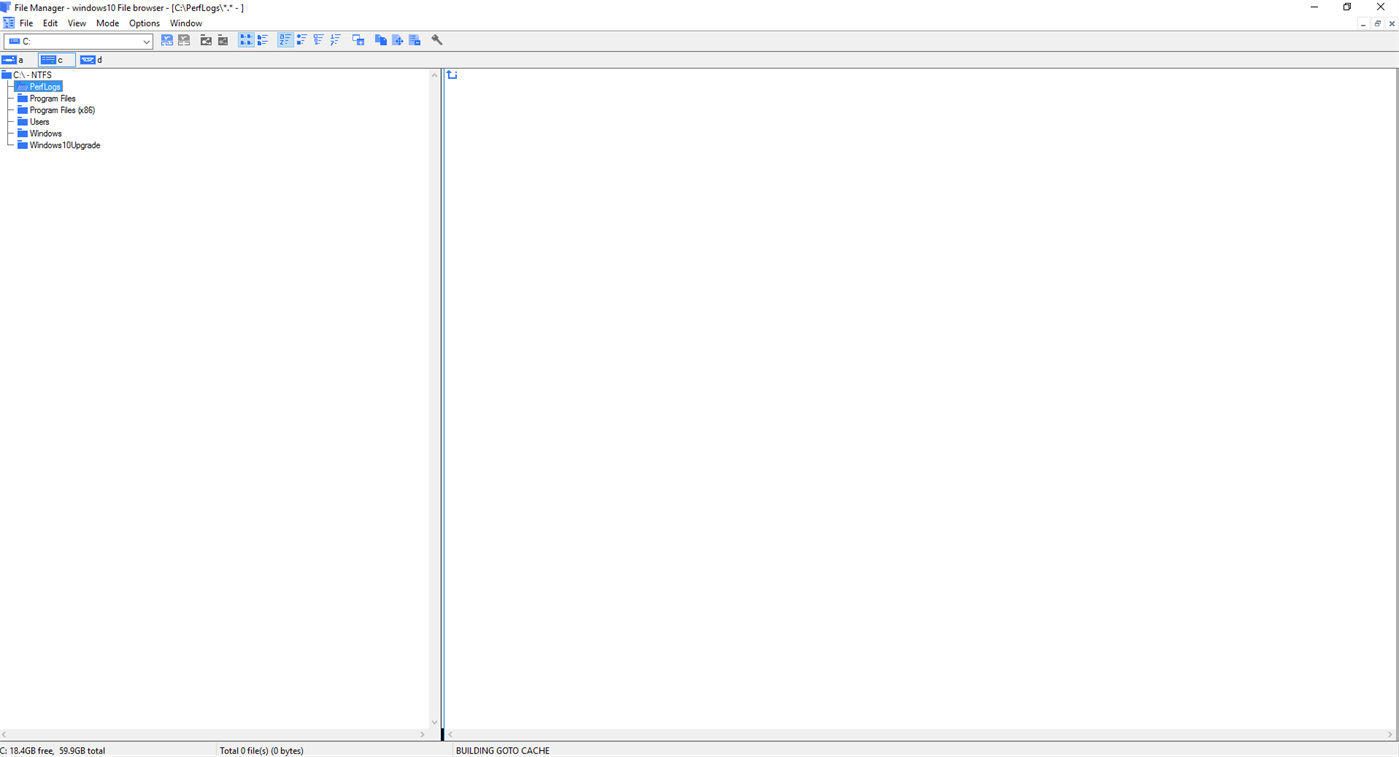This screenshot has width=1399, height=757.
Task: Switch to drive a
Action: pos(13,60)
